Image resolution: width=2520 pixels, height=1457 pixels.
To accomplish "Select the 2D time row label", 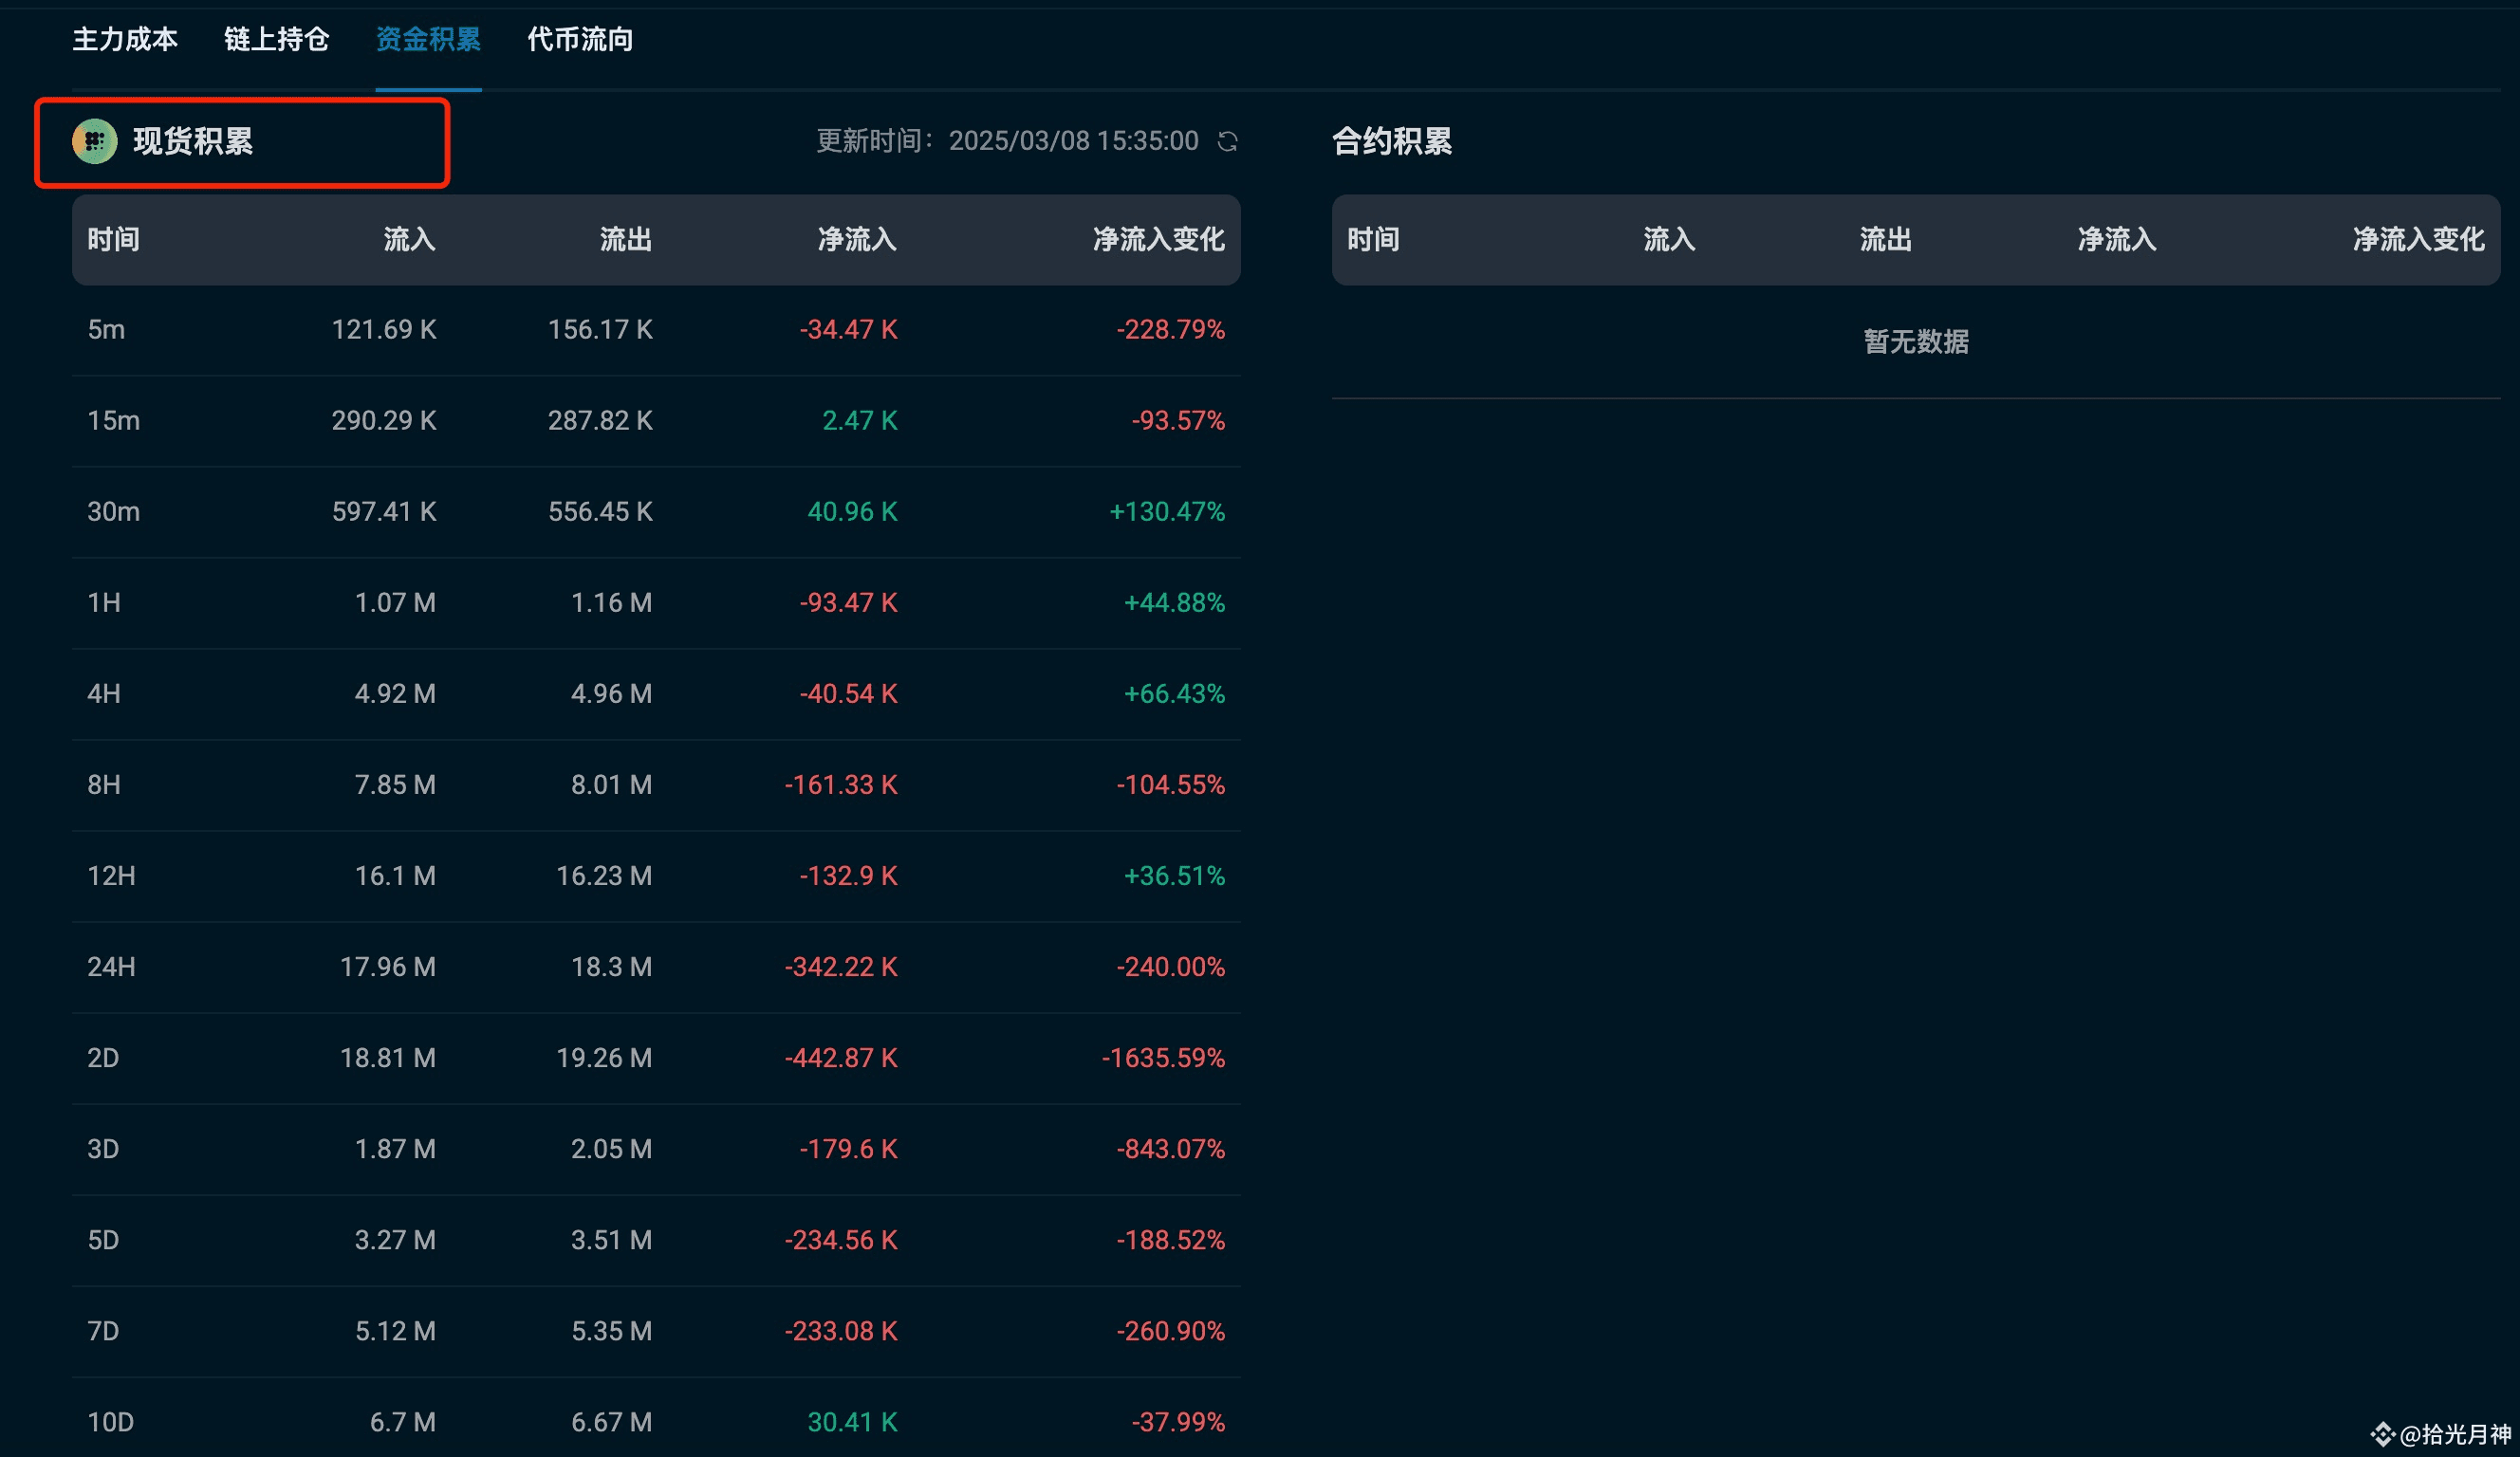I will point(103,1057).
